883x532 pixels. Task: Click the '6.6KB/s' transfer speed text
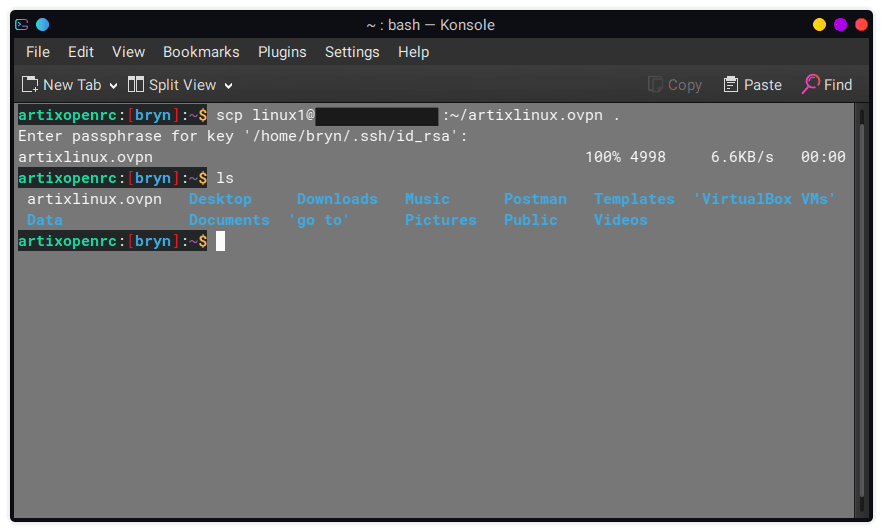(742, 157)
